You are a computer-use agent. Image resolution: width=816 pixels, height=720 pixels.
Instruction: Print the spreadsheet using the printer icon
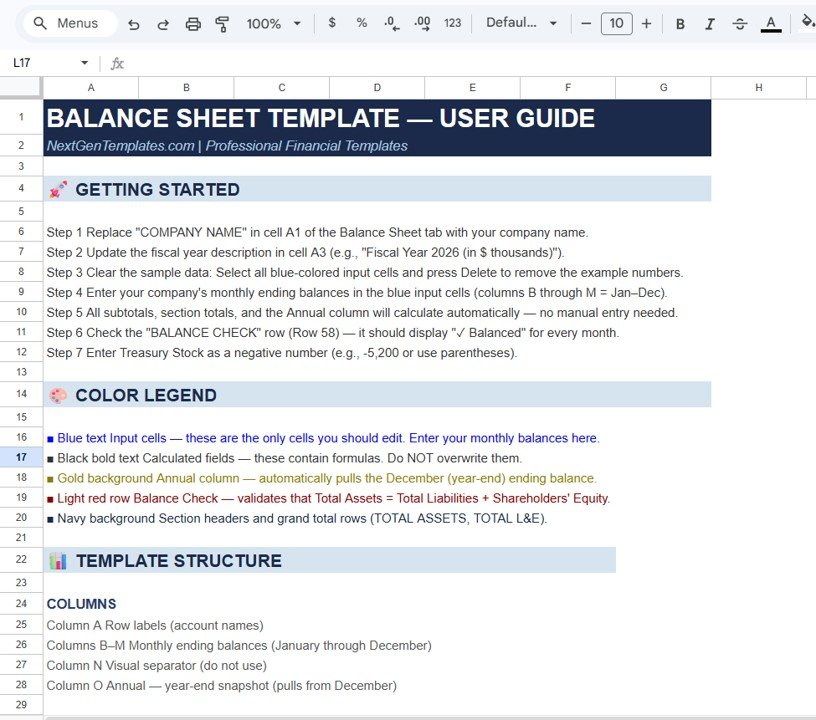point(193,23)
